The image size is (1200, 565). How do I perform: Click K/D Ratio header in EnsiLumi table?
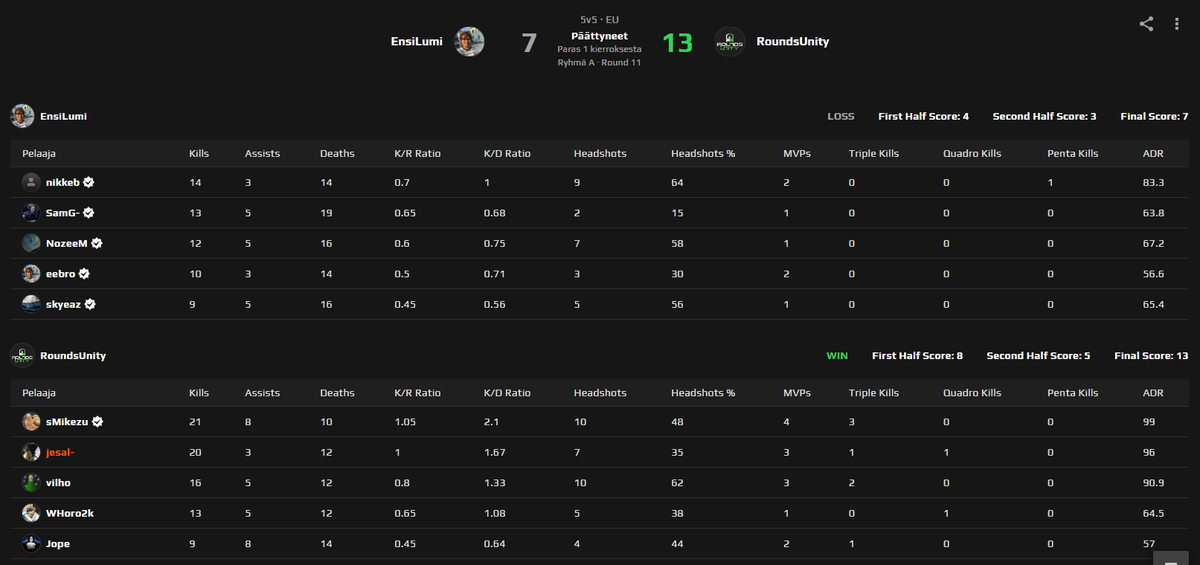(507, 154)
